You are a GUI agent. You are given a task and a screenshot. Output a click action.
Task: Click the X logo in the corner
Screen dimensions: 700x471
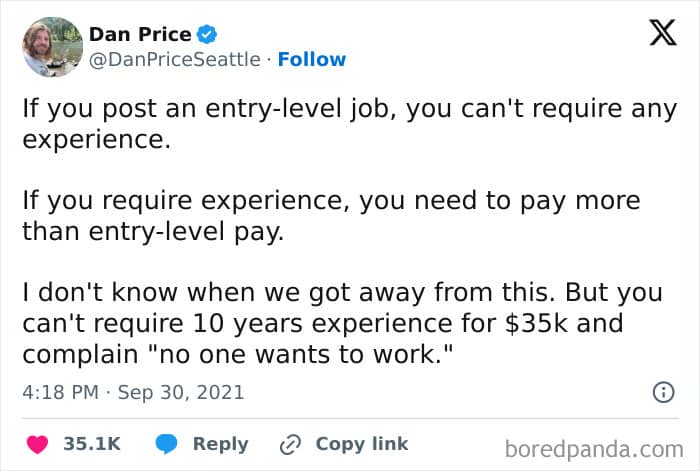tap(663, 33)
